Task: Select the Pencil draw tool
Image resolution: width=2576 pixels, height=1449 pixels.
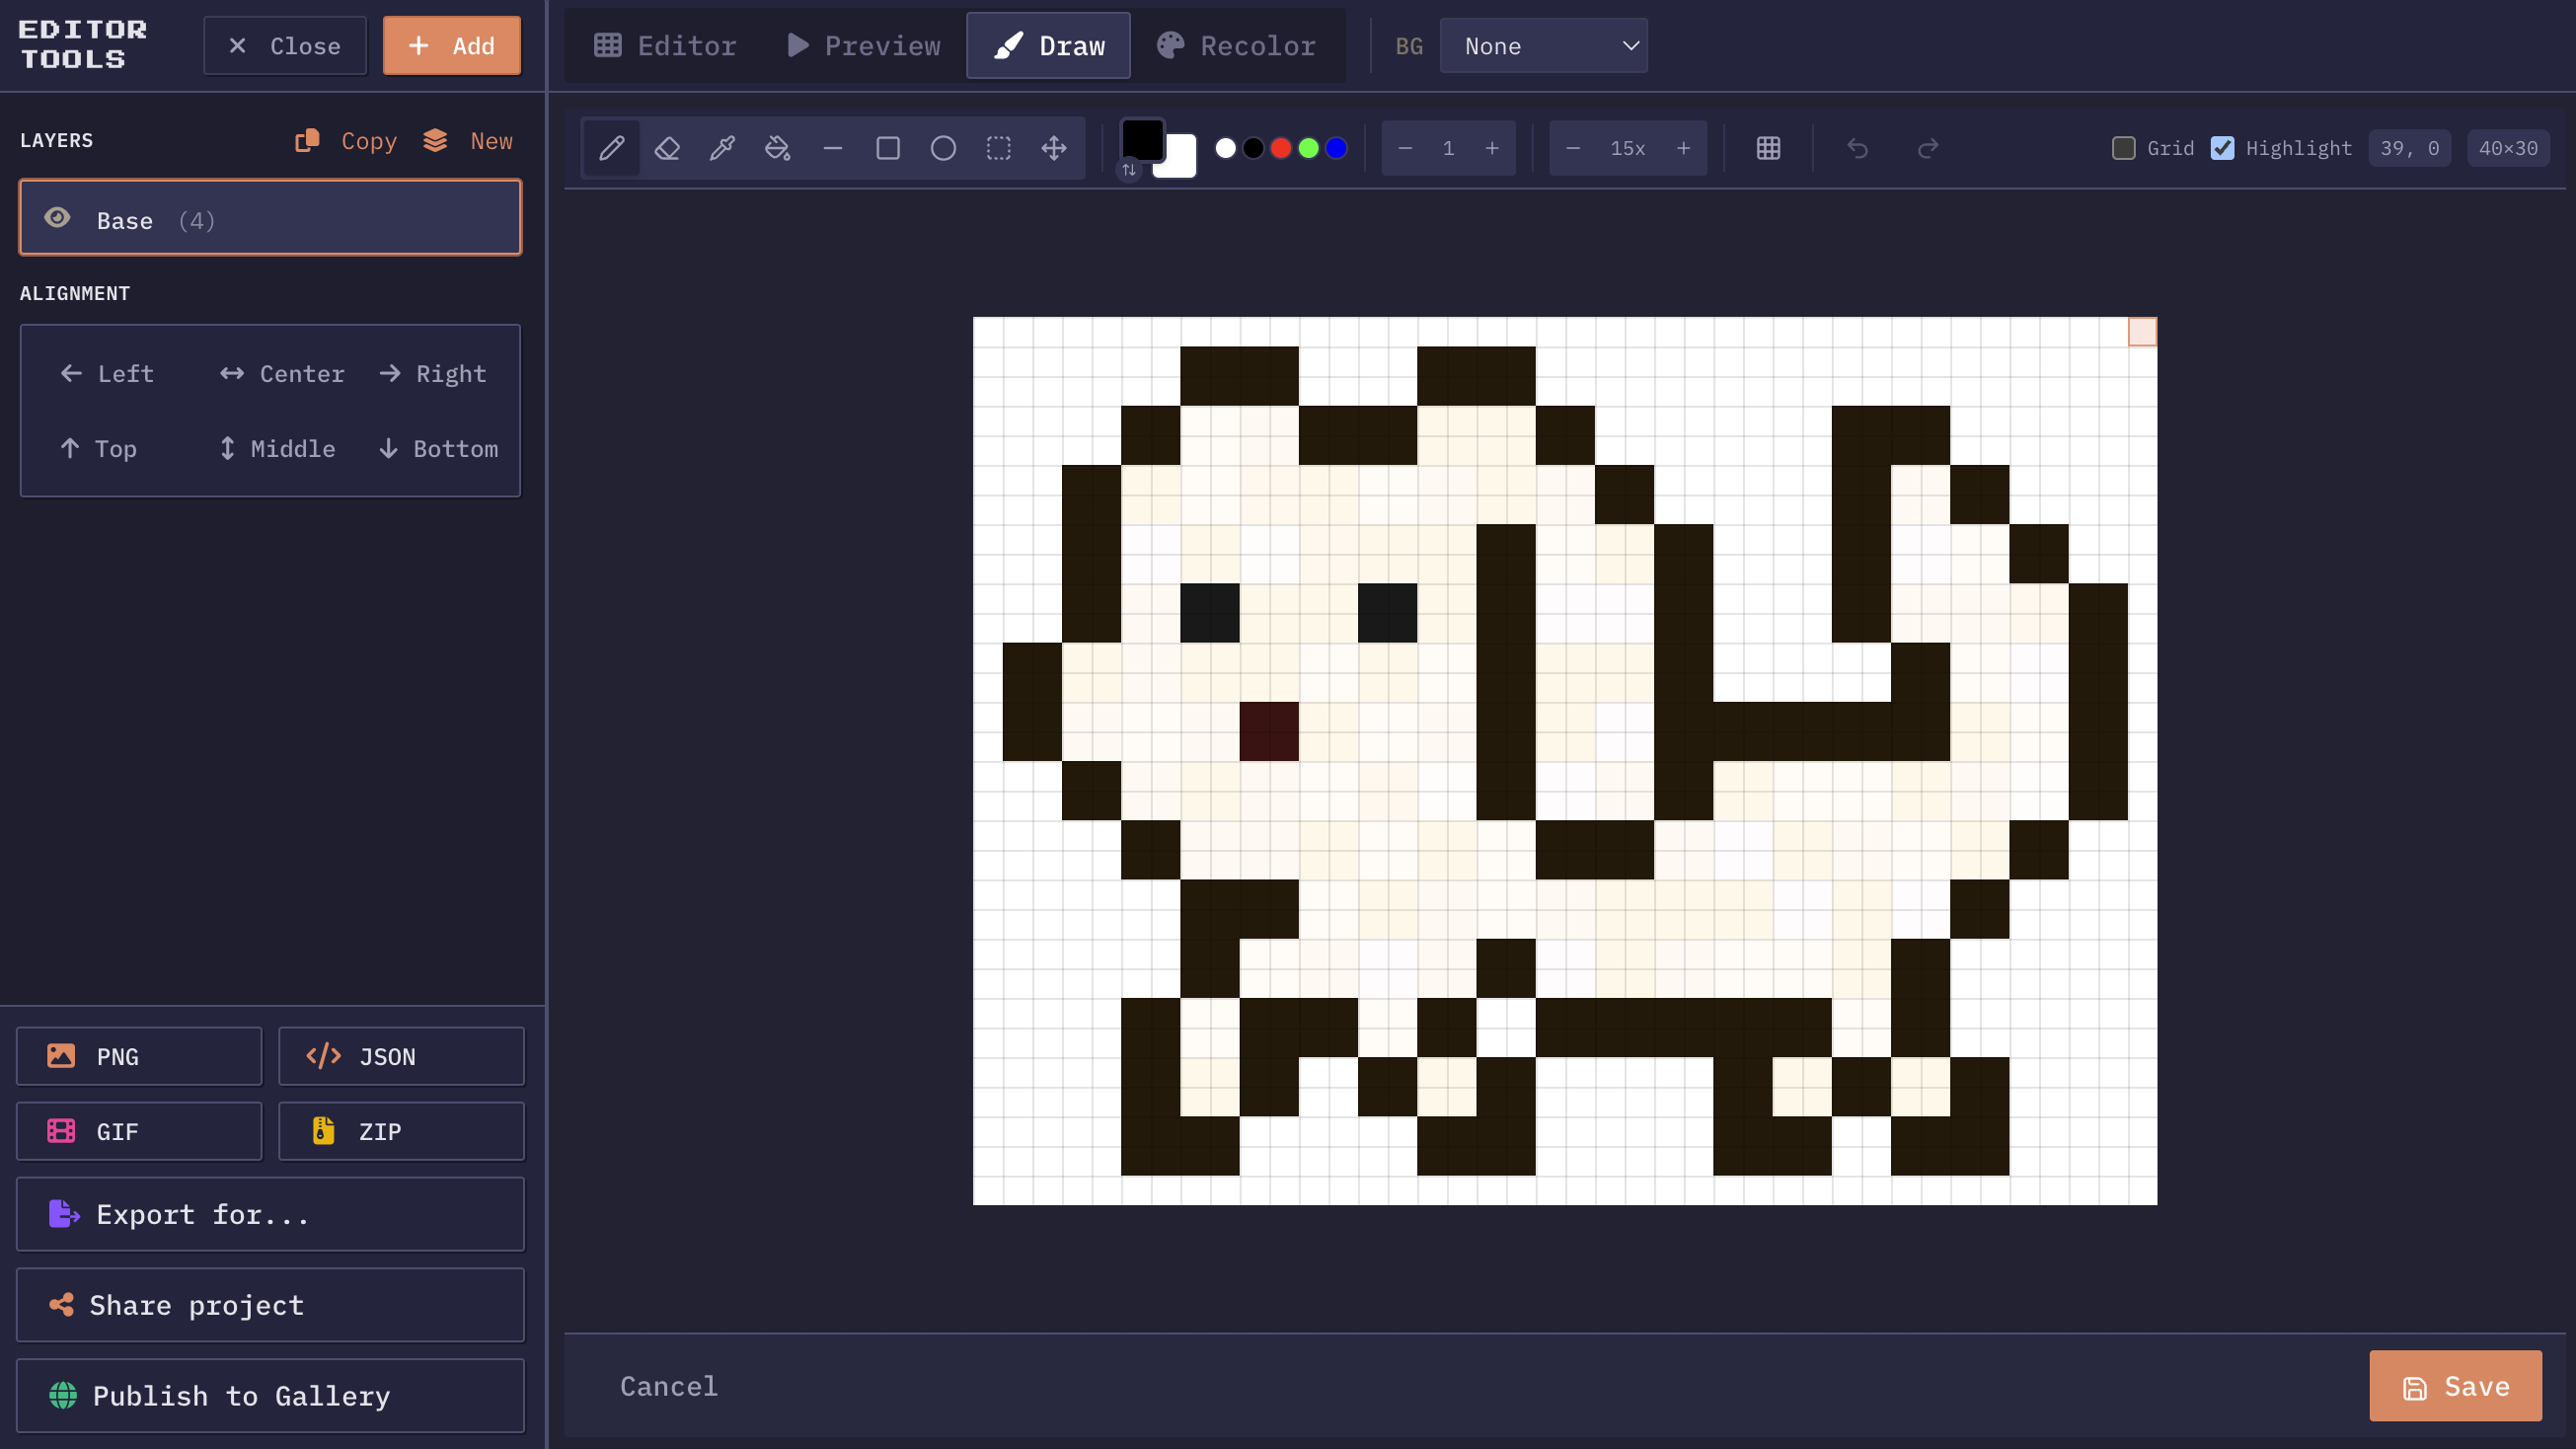Action: (x=612, y=148)
